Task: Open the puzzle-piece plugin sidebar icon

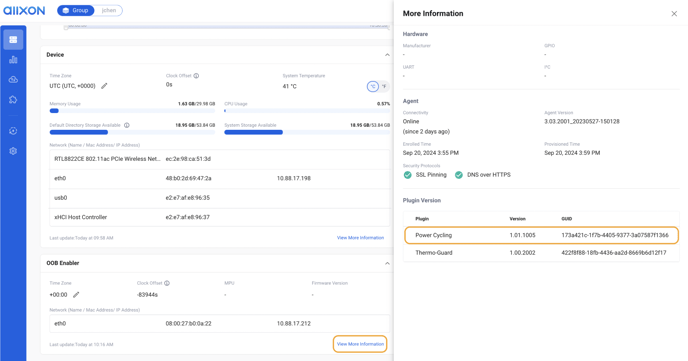Action: (13, 100)
